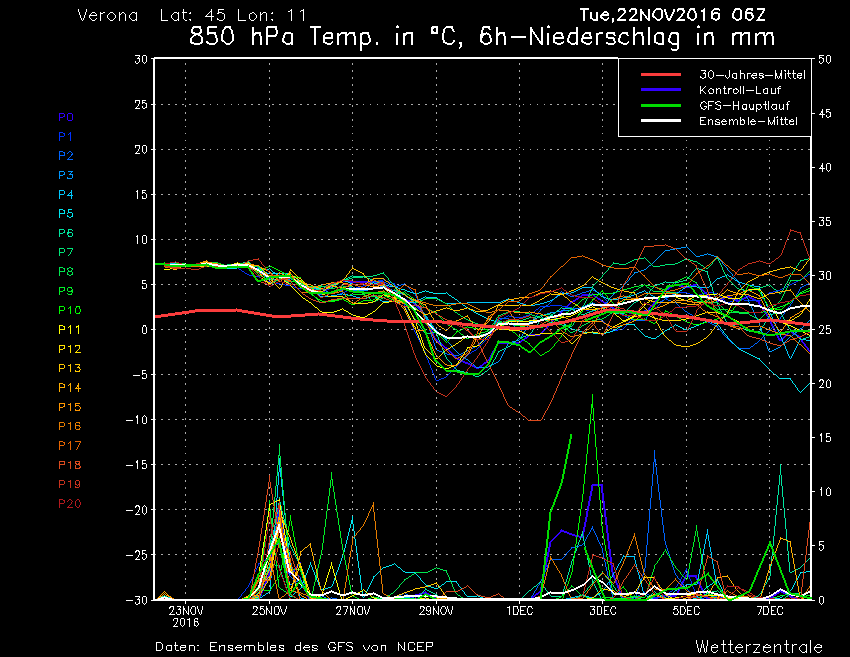Click the "850 hPa Temp." chart title
Image resolution: width=850 pixels, height=657 pixels.
pyautogui.click(x=282, y=37)
